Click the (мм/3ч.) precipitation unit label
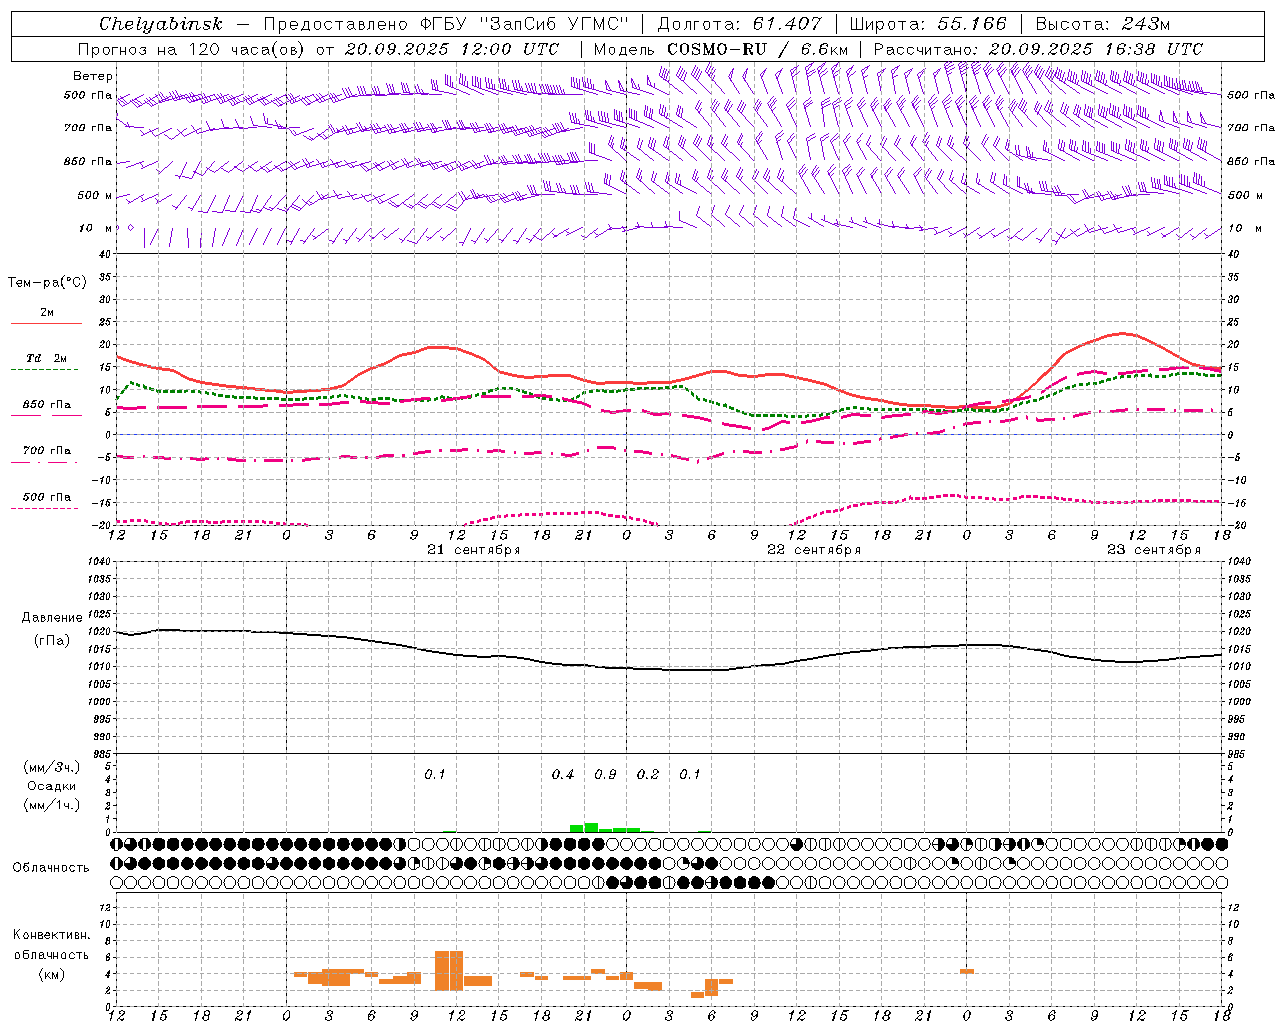This screenshot has height=1024, width=1280. (52, 767)
